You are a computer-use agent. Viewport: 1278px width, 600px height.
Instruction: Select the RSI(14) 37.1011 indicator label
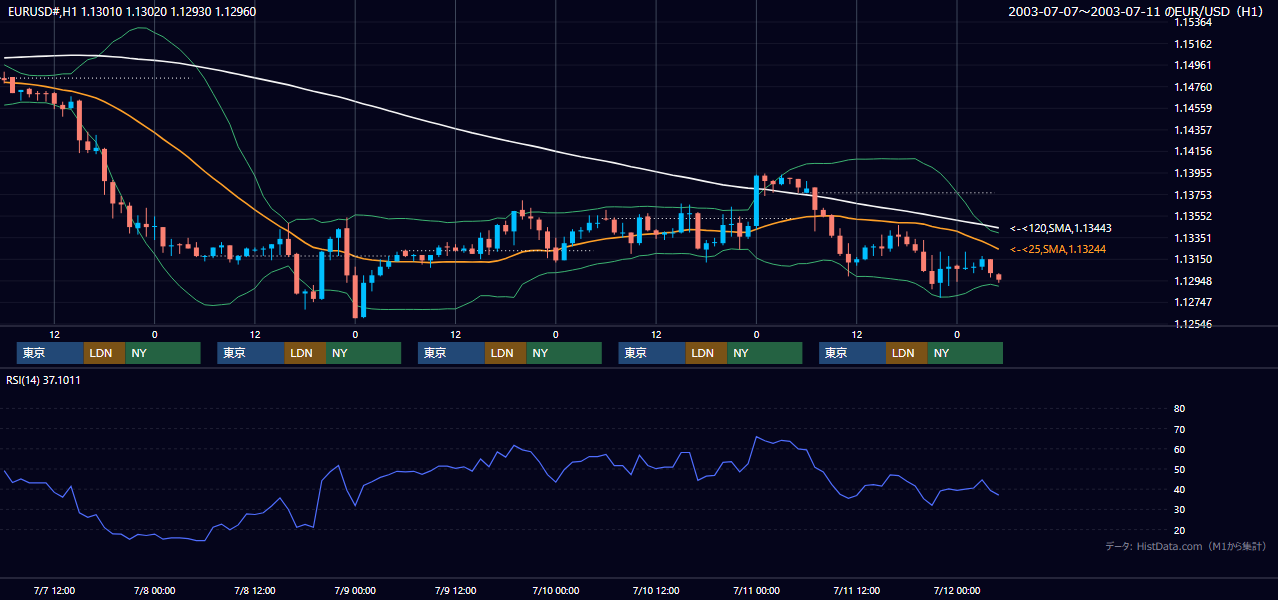[x=44, y=380]
